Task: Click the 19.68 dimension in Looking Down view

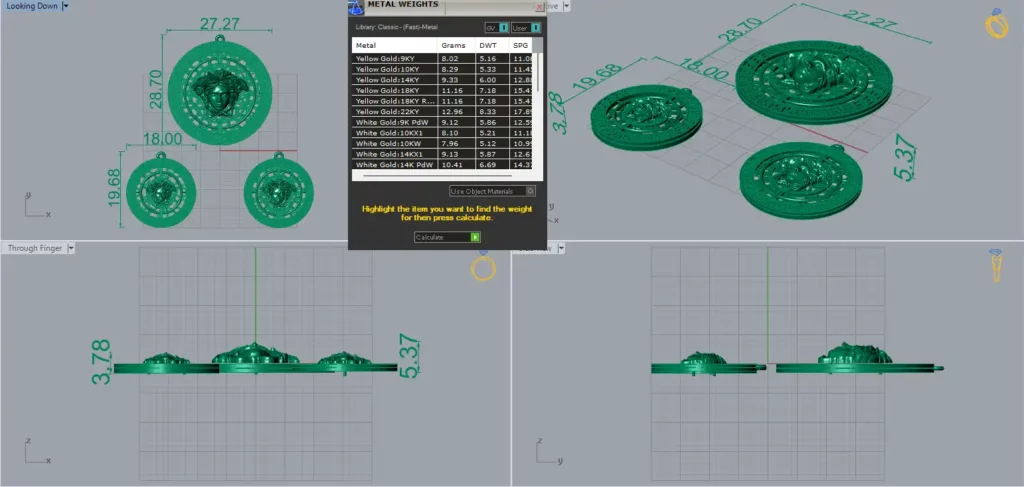Action: point(115,189)
